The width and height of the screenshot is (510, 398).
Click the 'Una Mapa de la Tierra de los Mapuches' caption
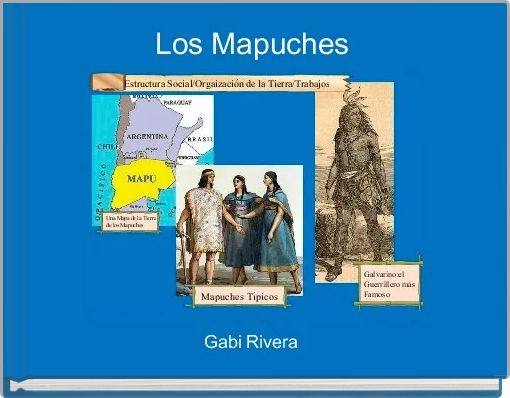(130, 221)
